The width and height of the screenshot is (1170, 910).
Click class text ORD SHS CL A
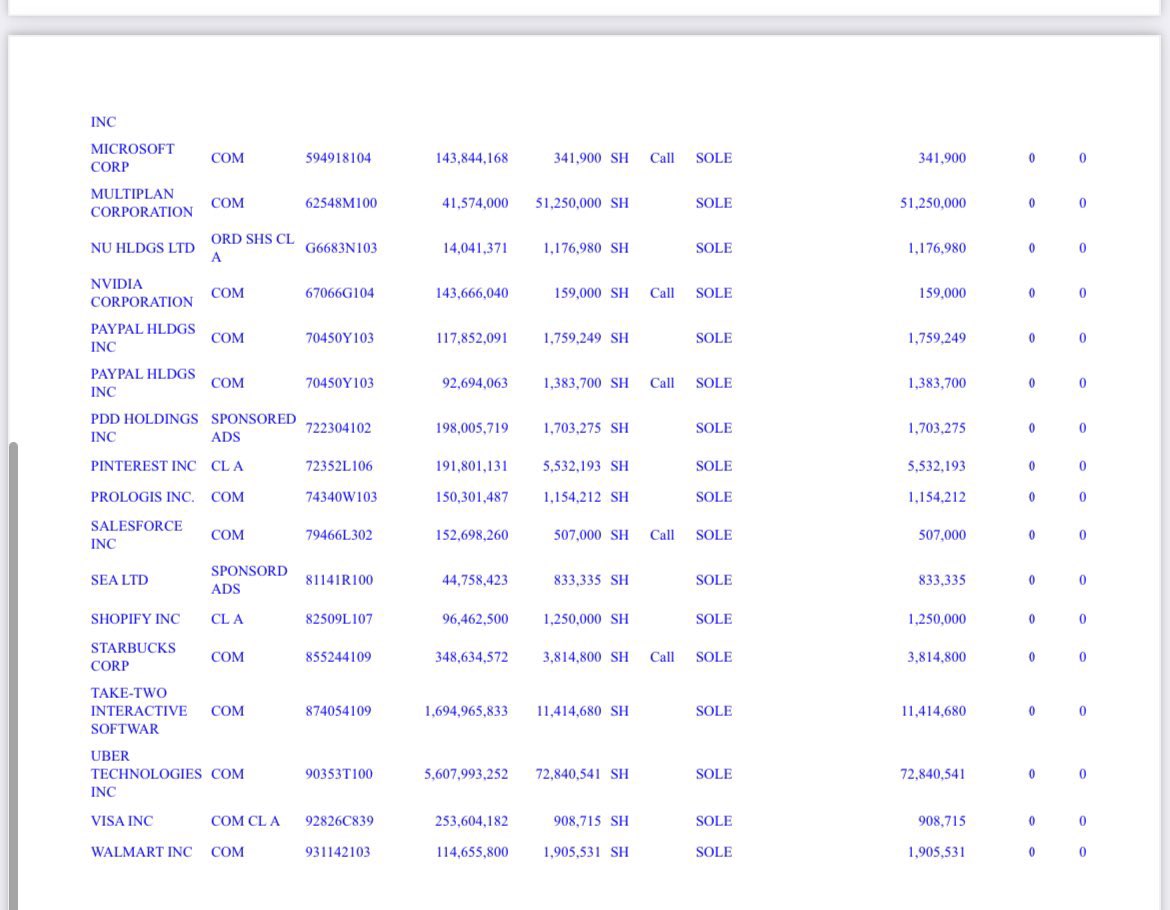(252, 248)
